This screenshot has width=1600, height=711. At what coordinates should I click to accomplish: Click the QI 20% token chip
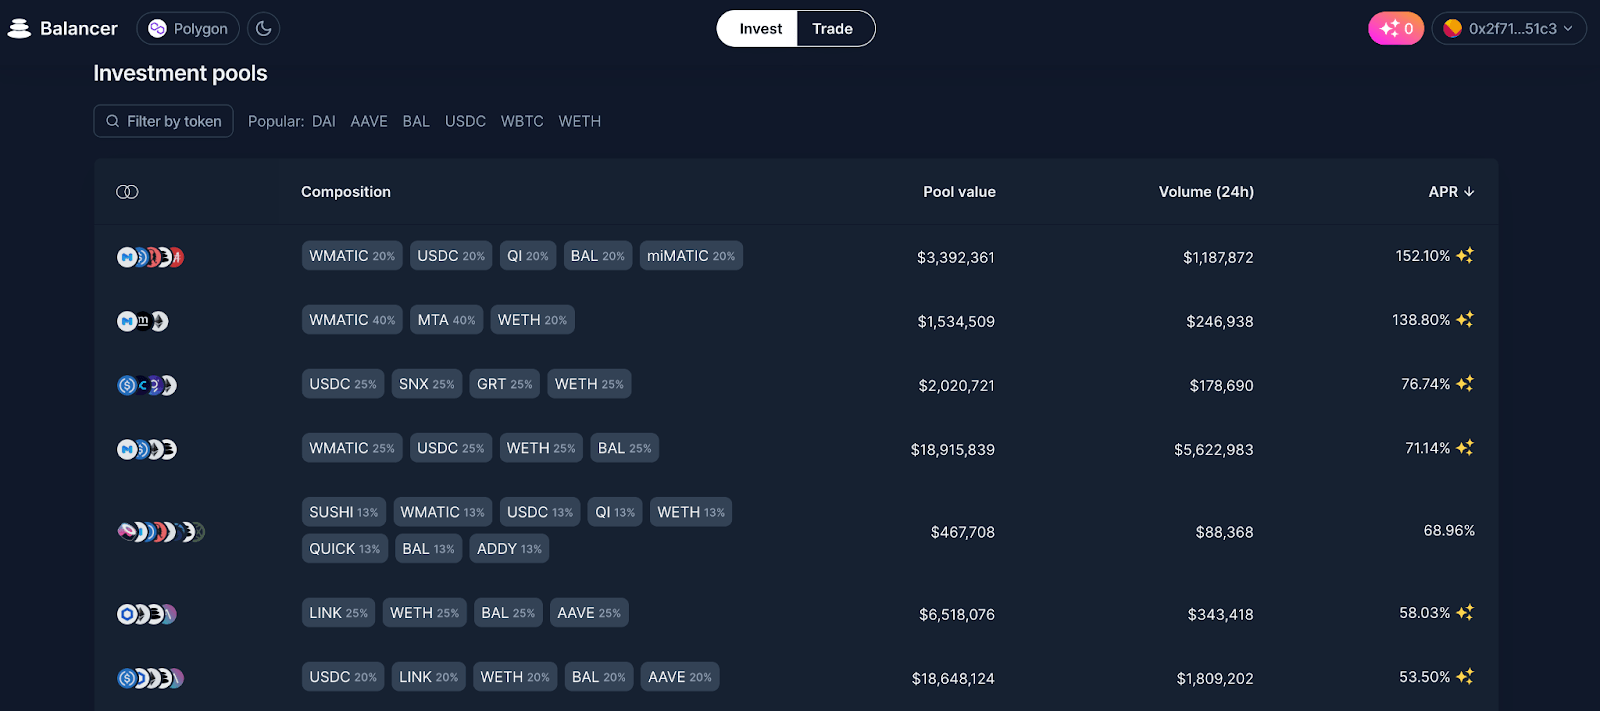tap(528, 256)
